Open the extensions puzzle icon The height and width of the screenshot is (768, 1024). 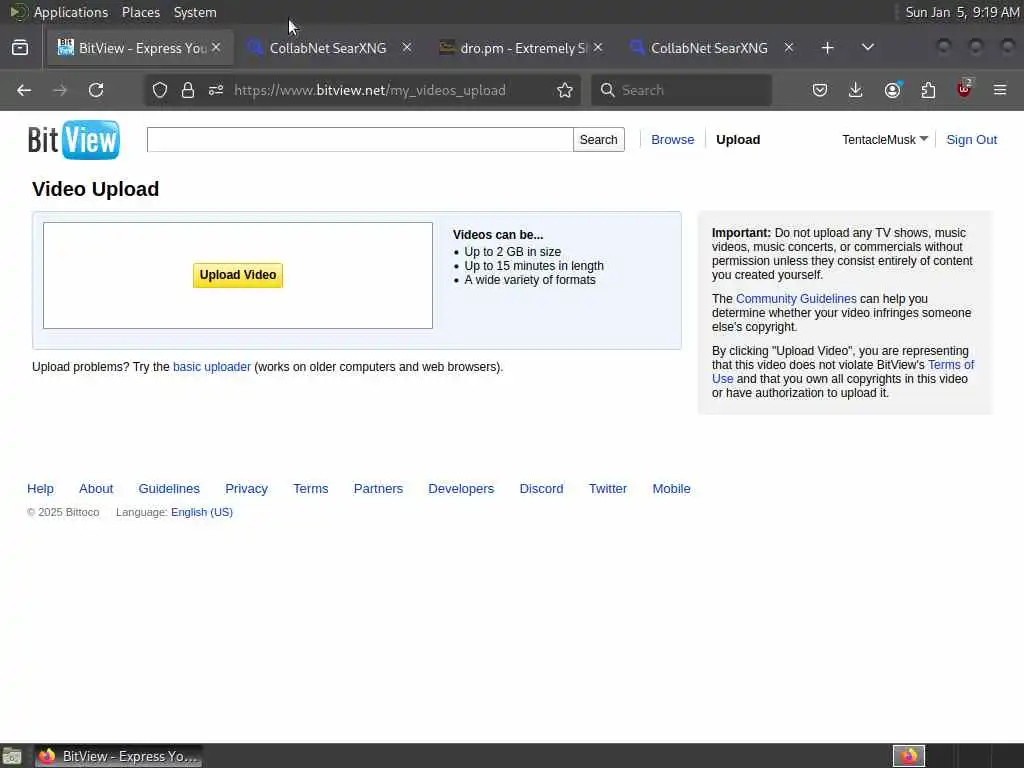(x=928, y=90)
